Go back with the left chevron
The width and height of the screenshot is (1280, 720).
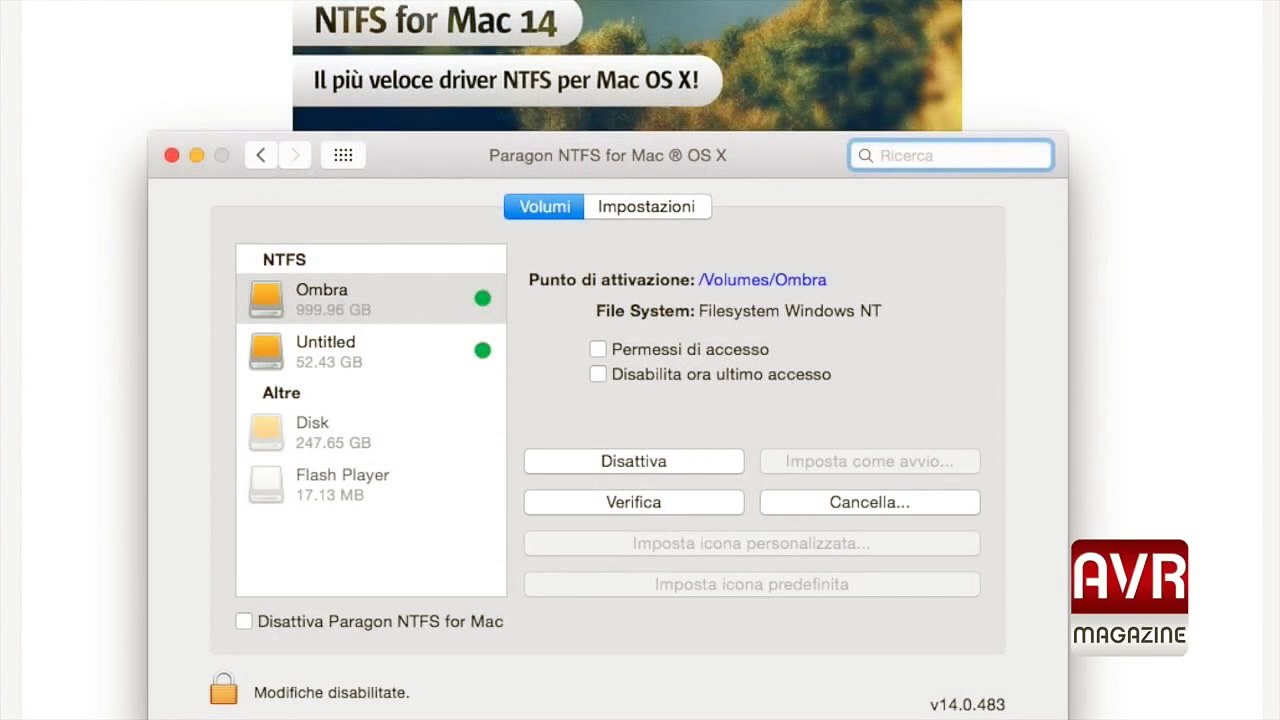coord(261,155)
